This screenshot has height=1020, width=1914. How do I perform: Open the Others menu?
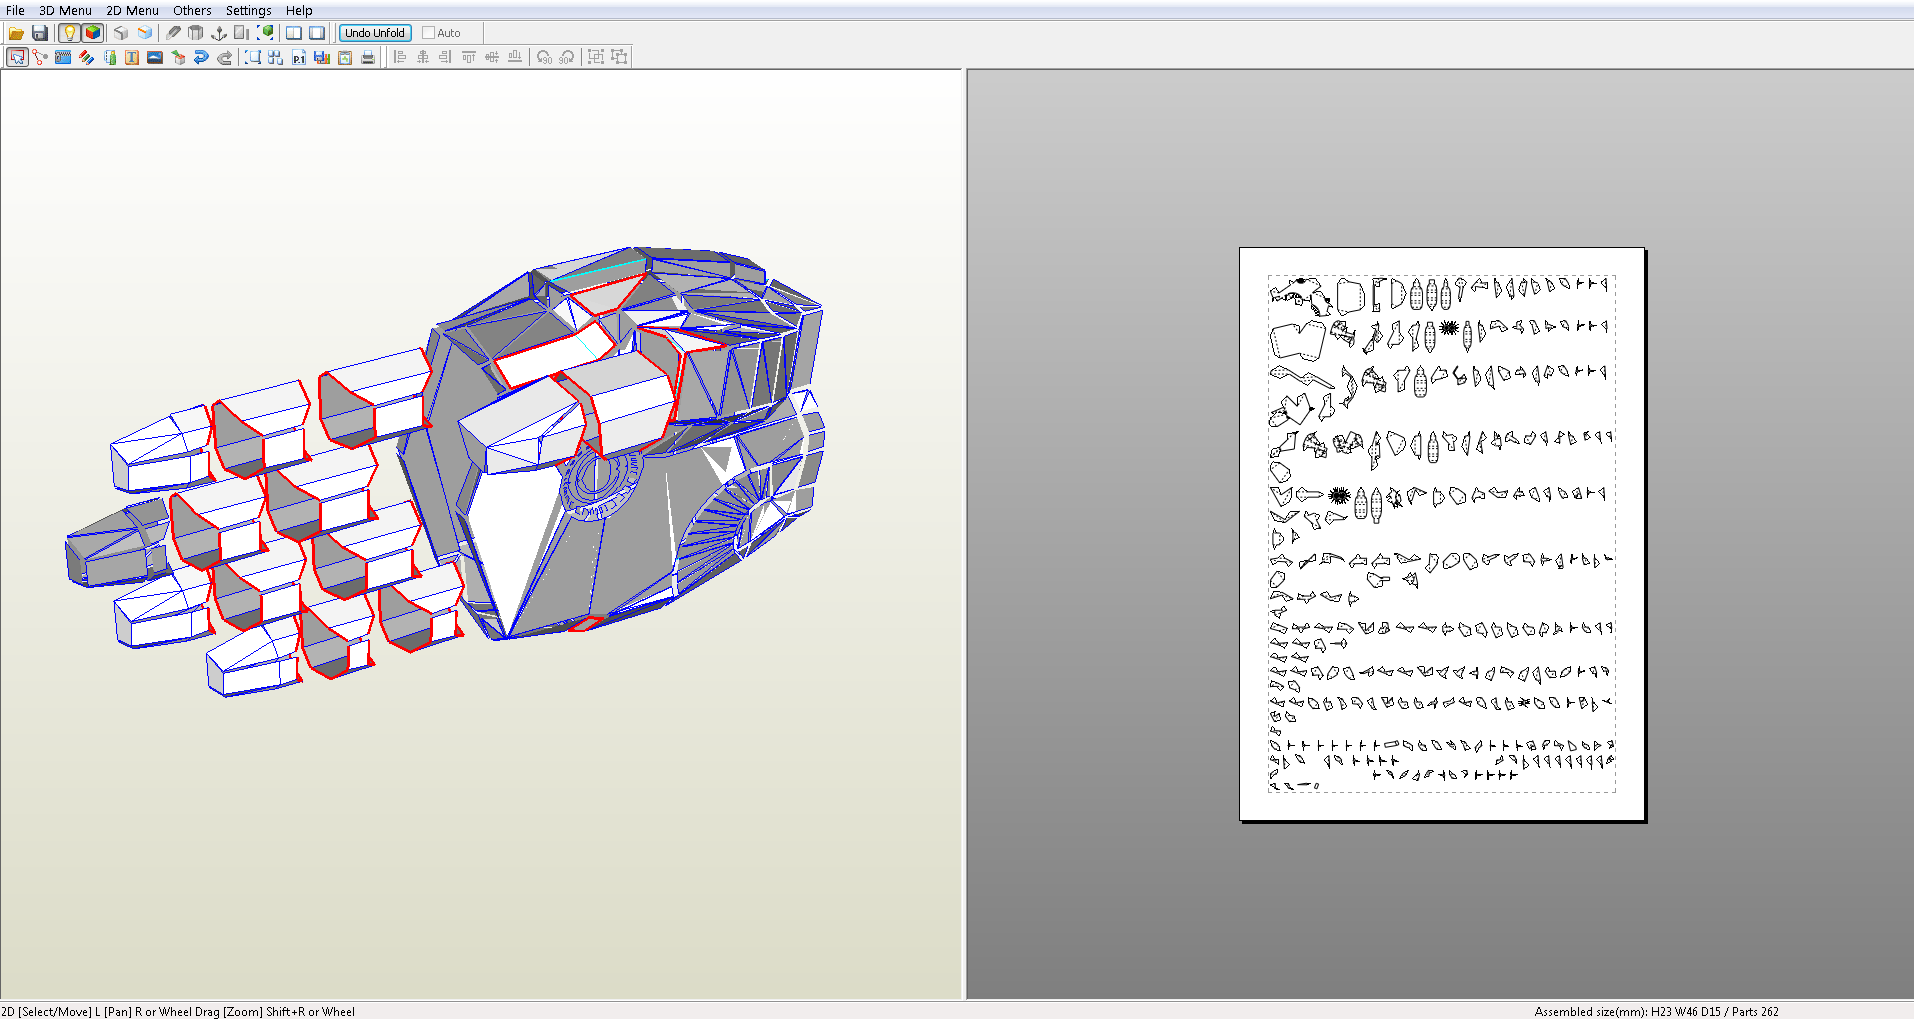pyautogui.click(x=192, y=10)
